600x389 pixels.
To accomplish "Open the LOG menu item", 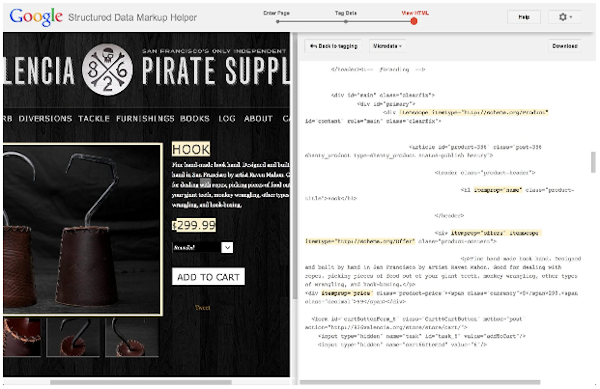I will tap(227, 119).
